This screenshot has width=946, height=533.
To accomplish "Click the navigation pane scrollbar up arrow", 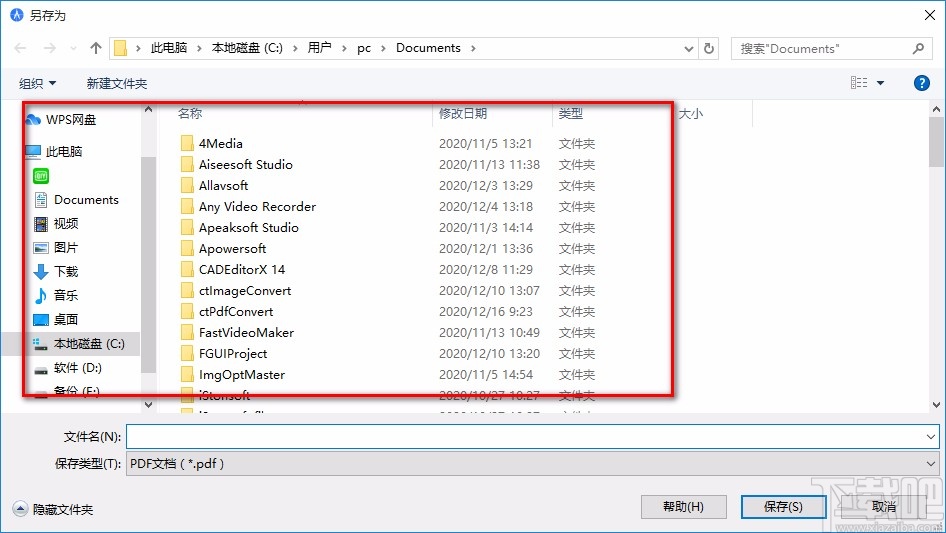I will click(148, 110).
